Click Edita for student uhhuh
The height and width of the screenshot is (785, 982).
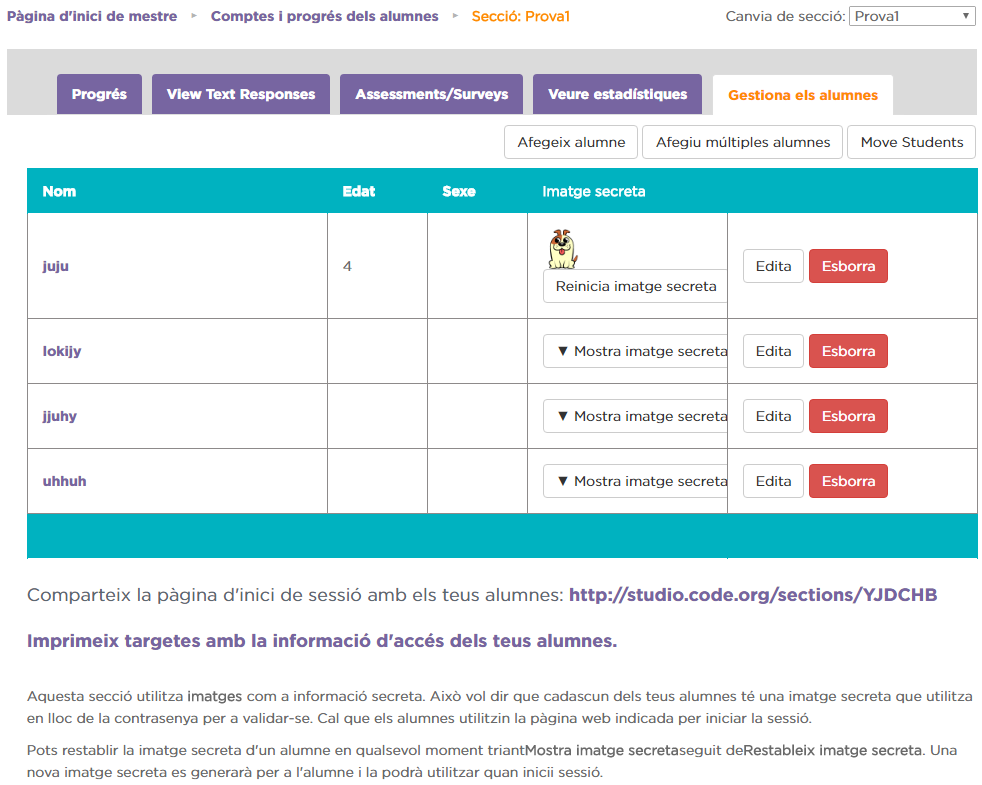click(x=773, y=481)
